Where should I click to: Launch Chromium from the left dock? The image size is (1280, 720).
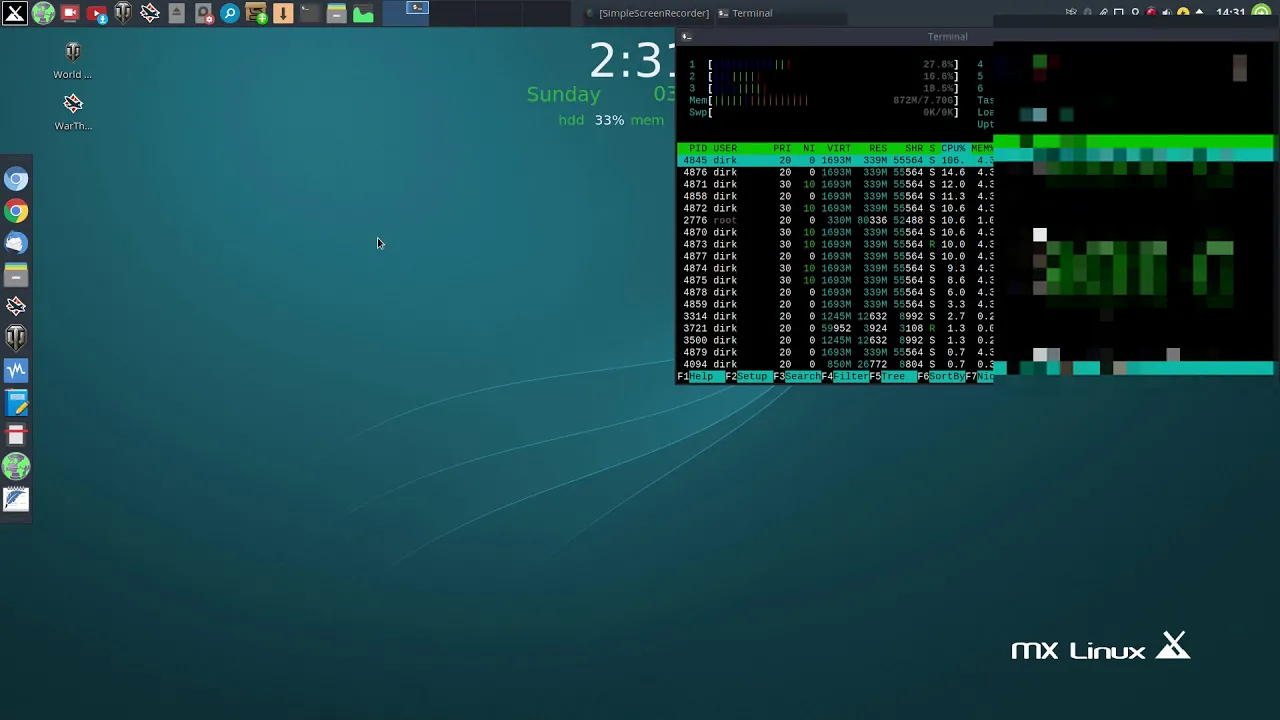16,179
